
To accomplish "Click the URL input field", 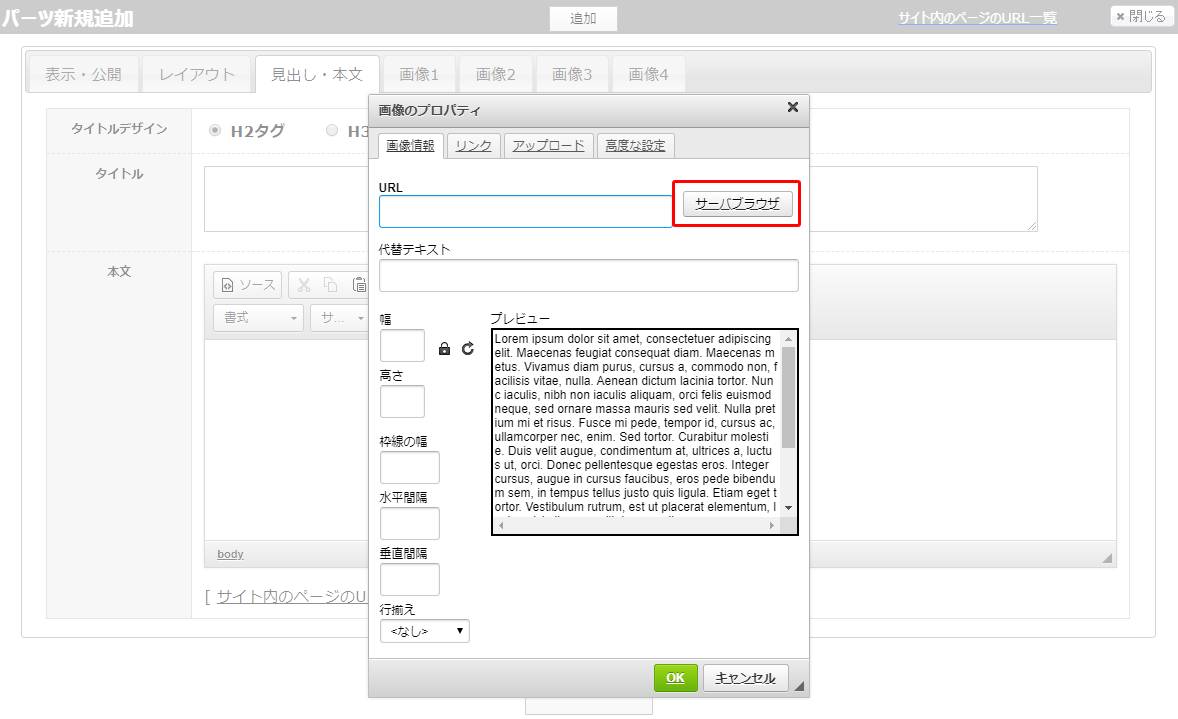I will [525, 212].
